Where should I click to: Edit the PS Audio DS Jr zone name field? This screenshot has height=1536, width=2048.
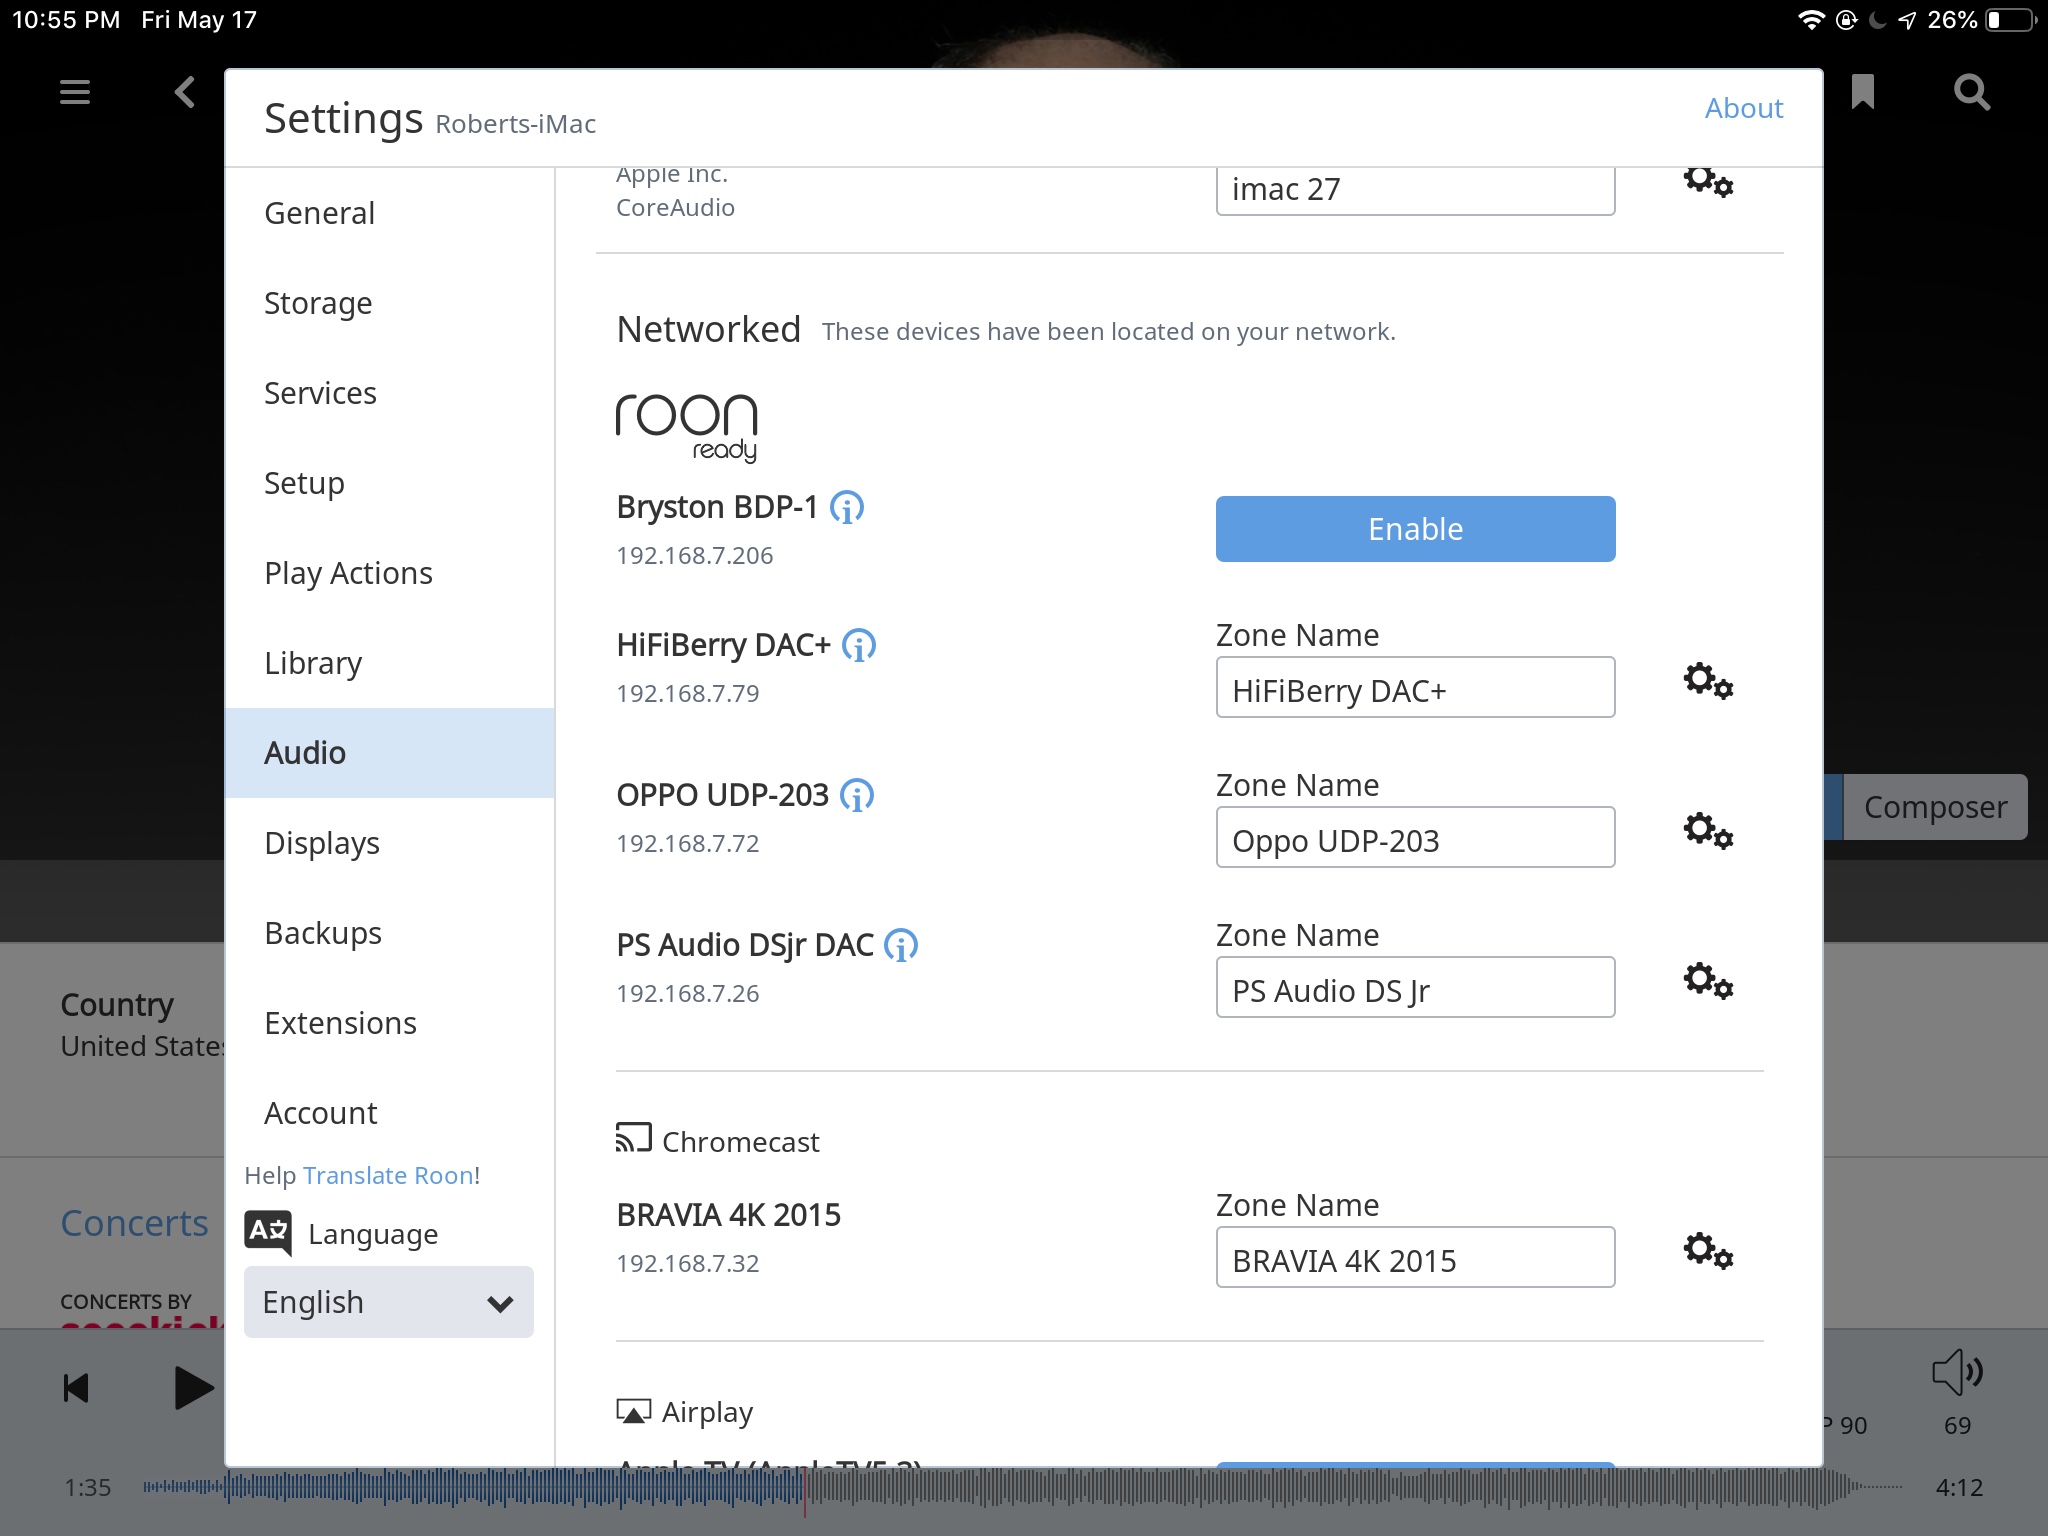point(1415,987)
